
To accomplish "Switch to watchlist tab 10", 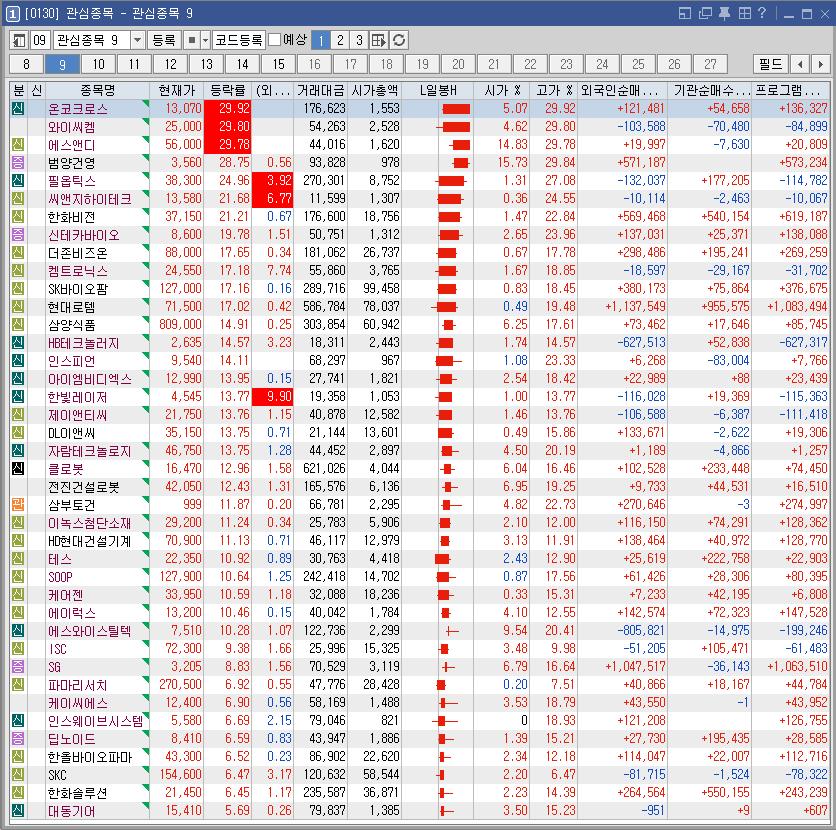I will (x=99, y=65).
